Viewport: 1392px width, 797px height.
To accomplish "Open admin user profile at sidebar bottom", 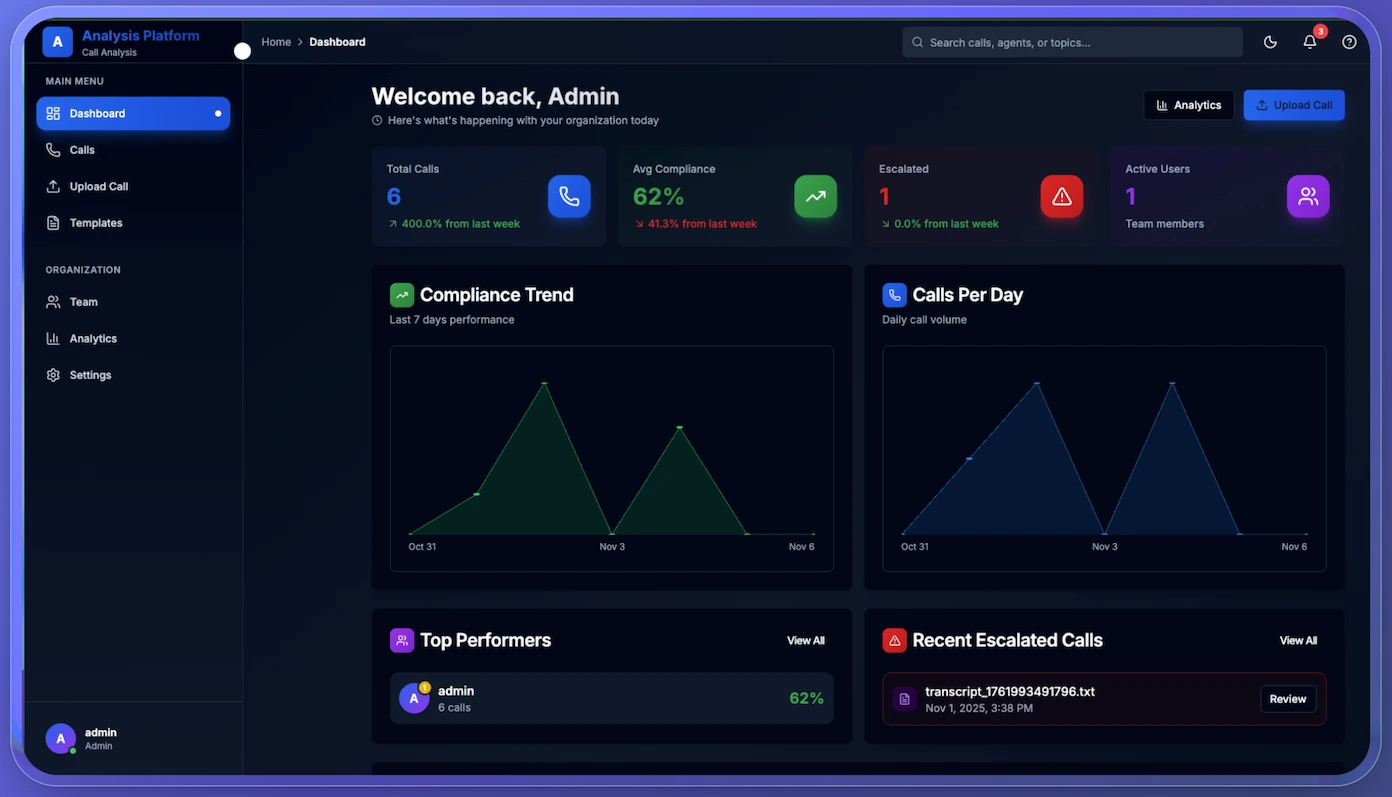I will click(x=100, y=739).
